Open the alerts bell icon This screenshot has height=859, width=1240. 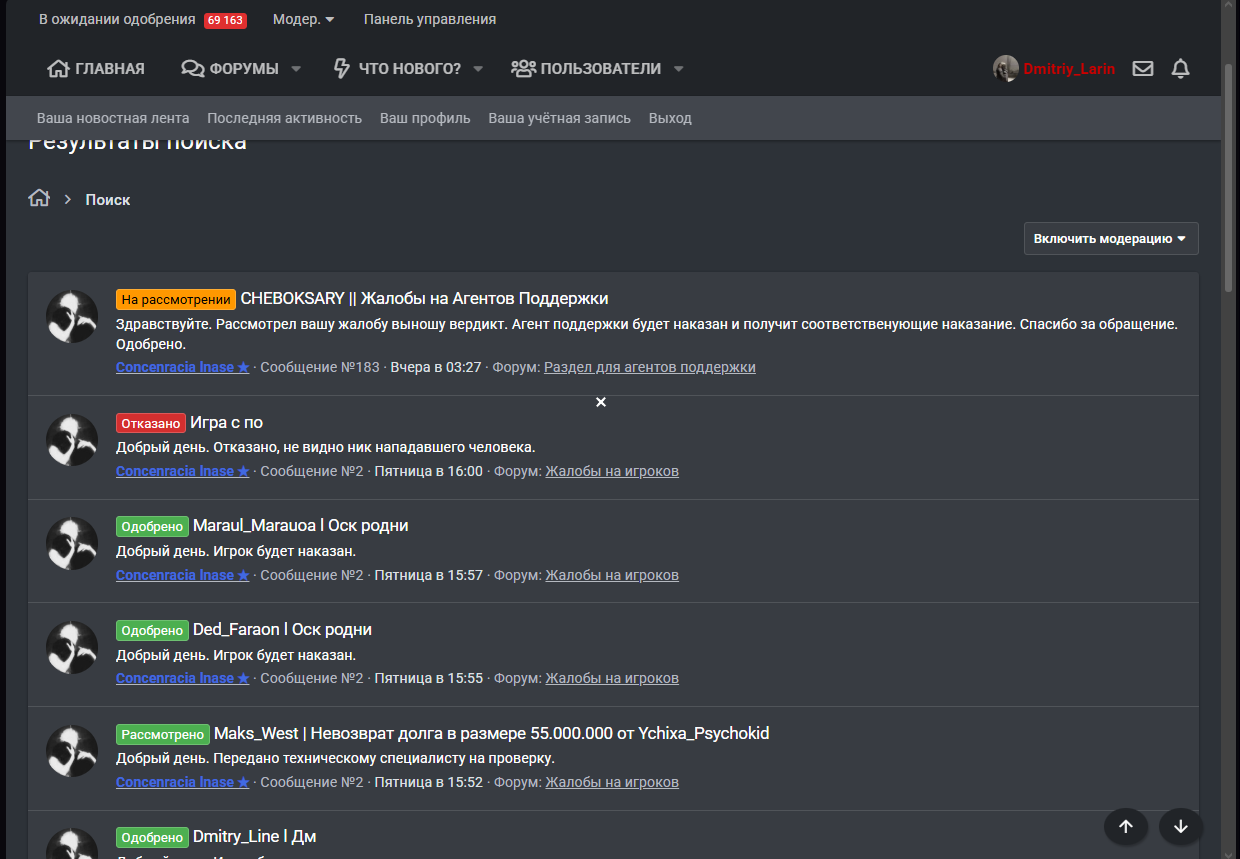(1180, 69)
